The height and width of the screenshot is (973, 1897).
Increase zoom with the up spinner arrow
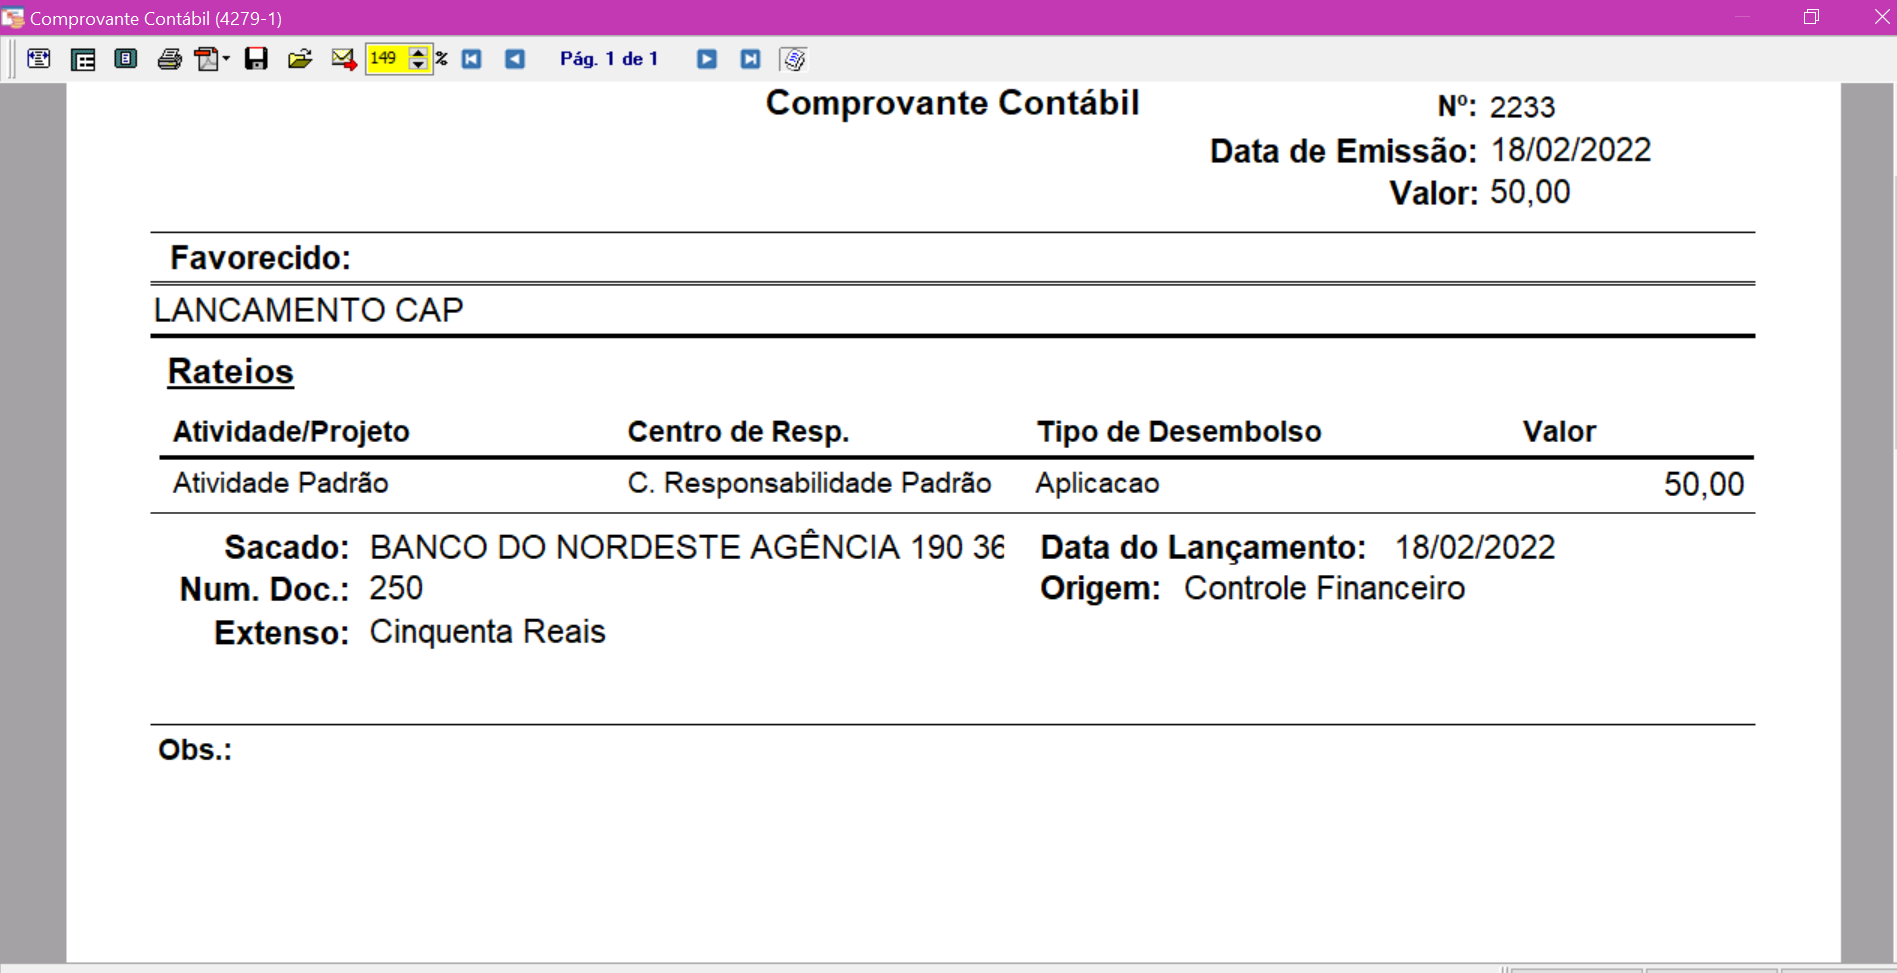pos(419,52)
